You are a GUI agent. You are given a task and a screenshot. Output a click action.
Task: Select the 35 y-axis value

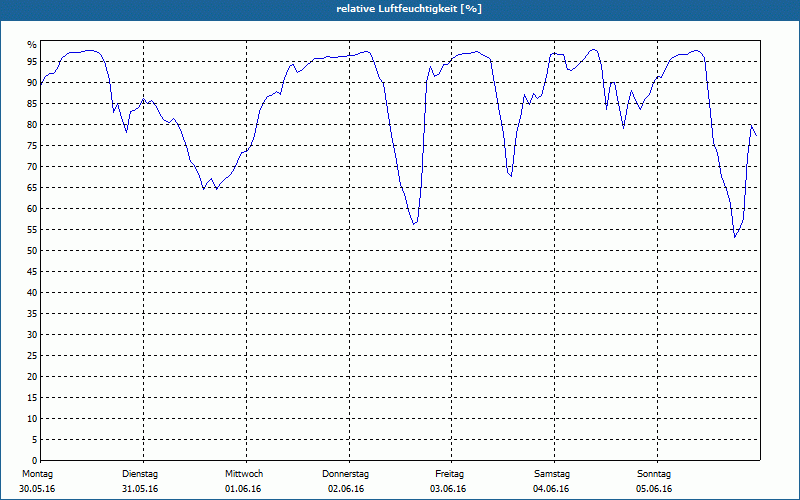(32, 314)
